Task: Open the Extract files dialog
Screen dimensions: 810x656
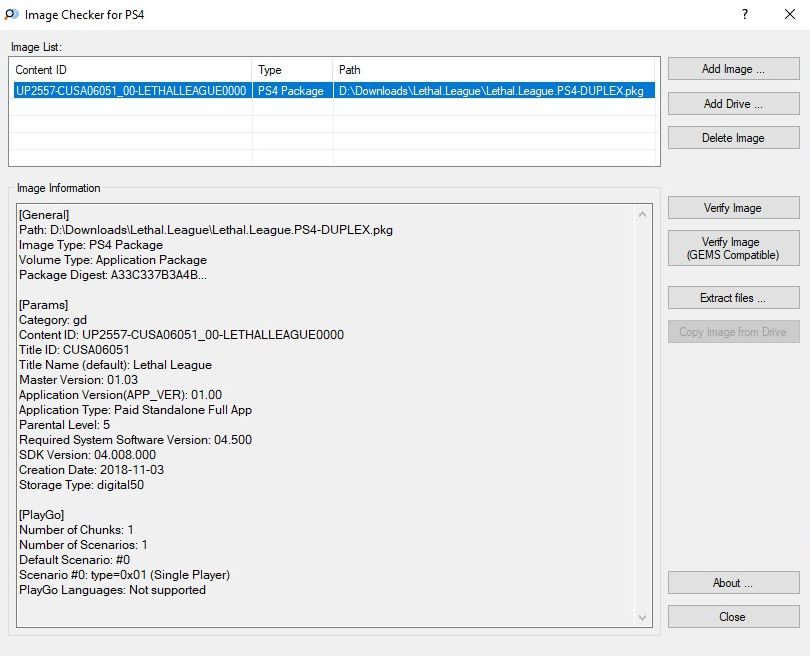Action: point(734,298)
